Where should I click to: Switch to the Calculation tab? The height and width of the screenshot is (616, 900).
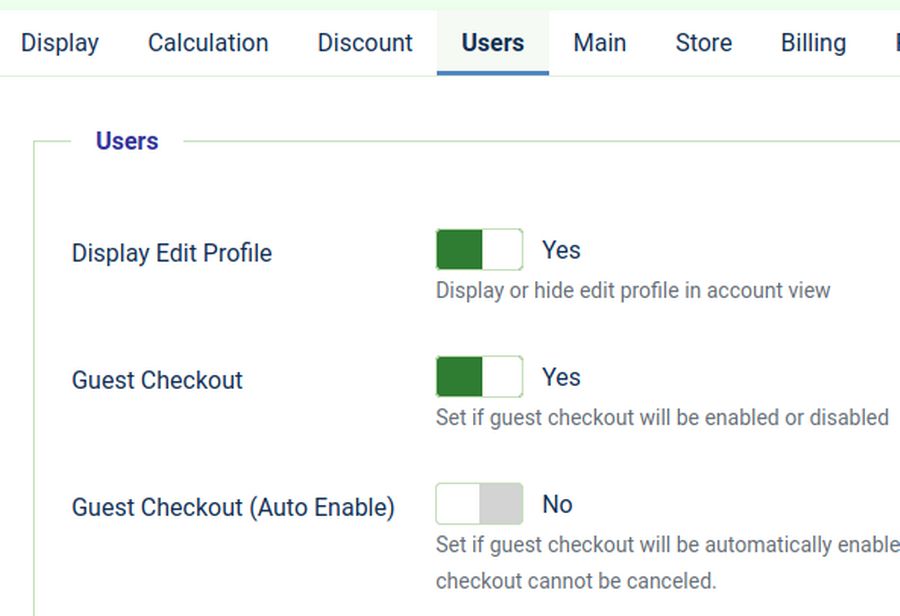coord(208,43)
